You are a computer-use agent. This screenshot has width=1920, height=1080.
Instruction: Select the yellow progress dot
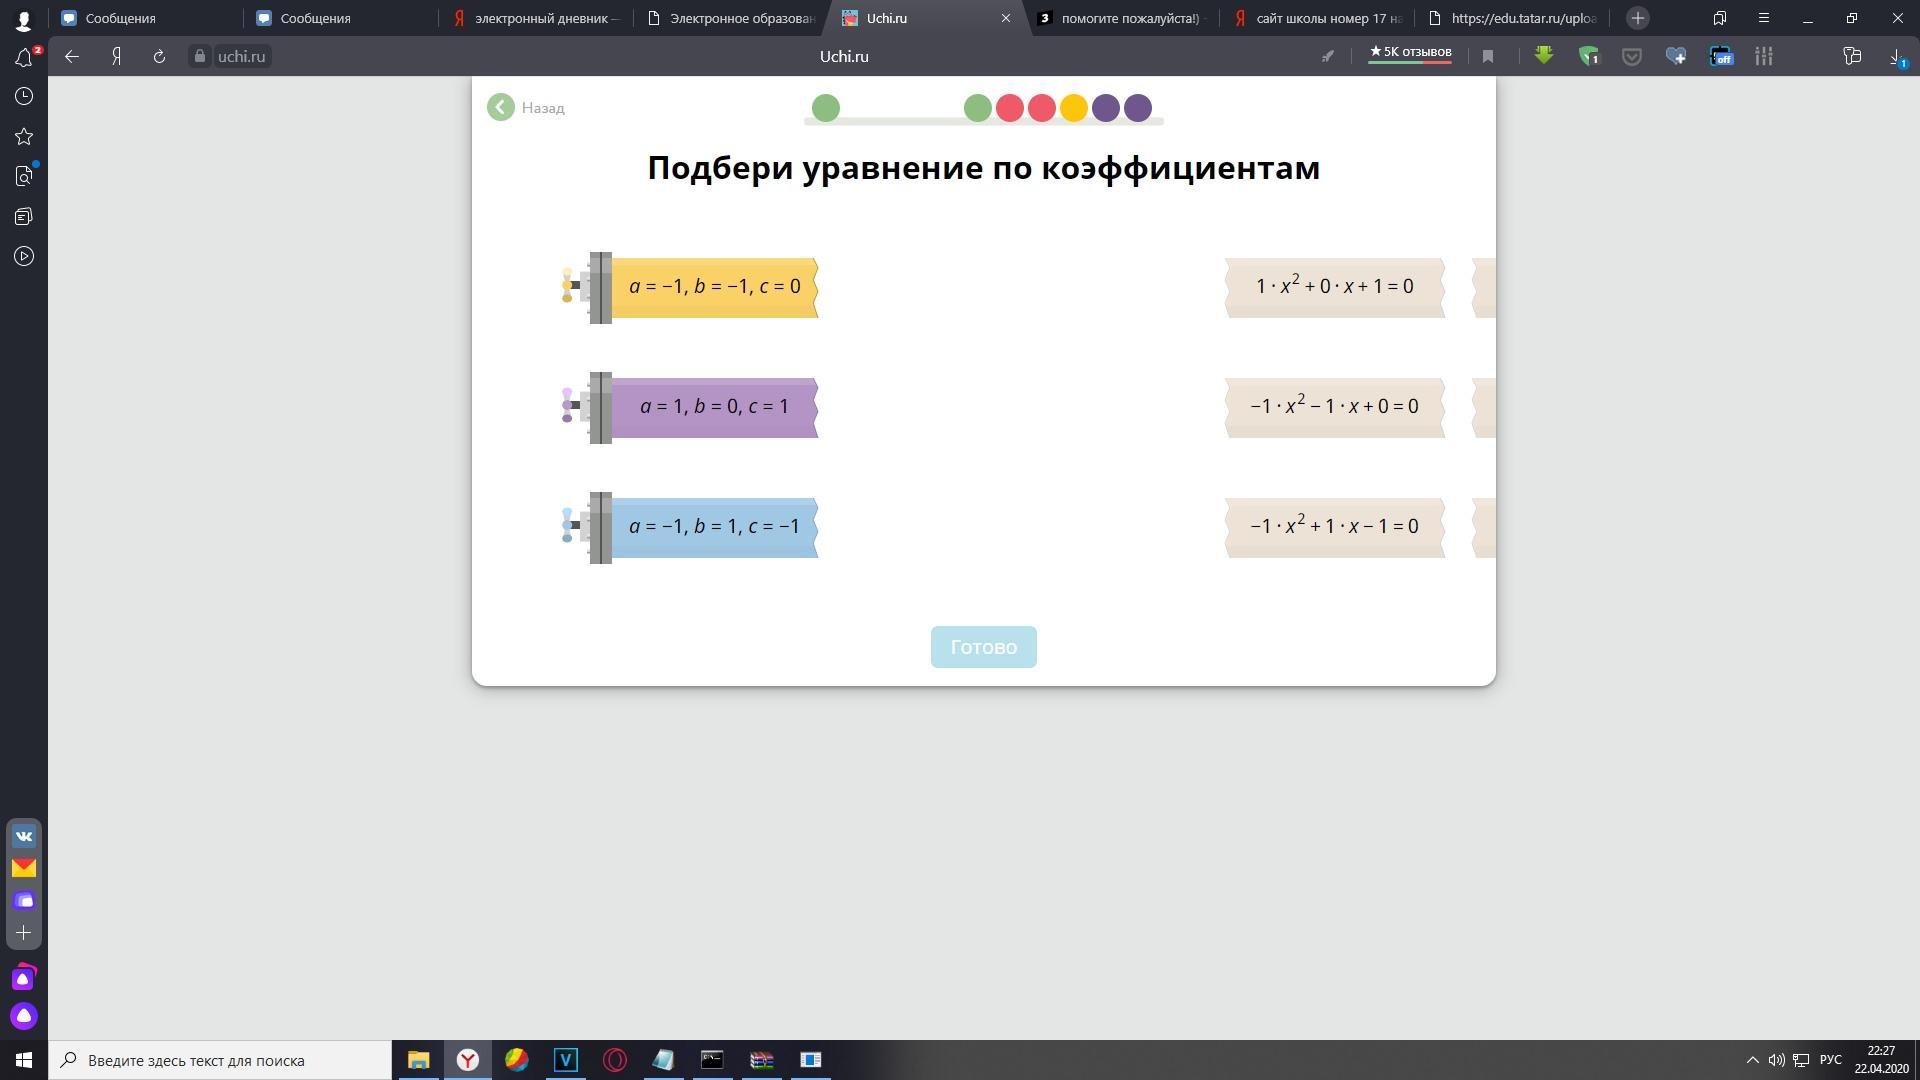click(1073, 108)
